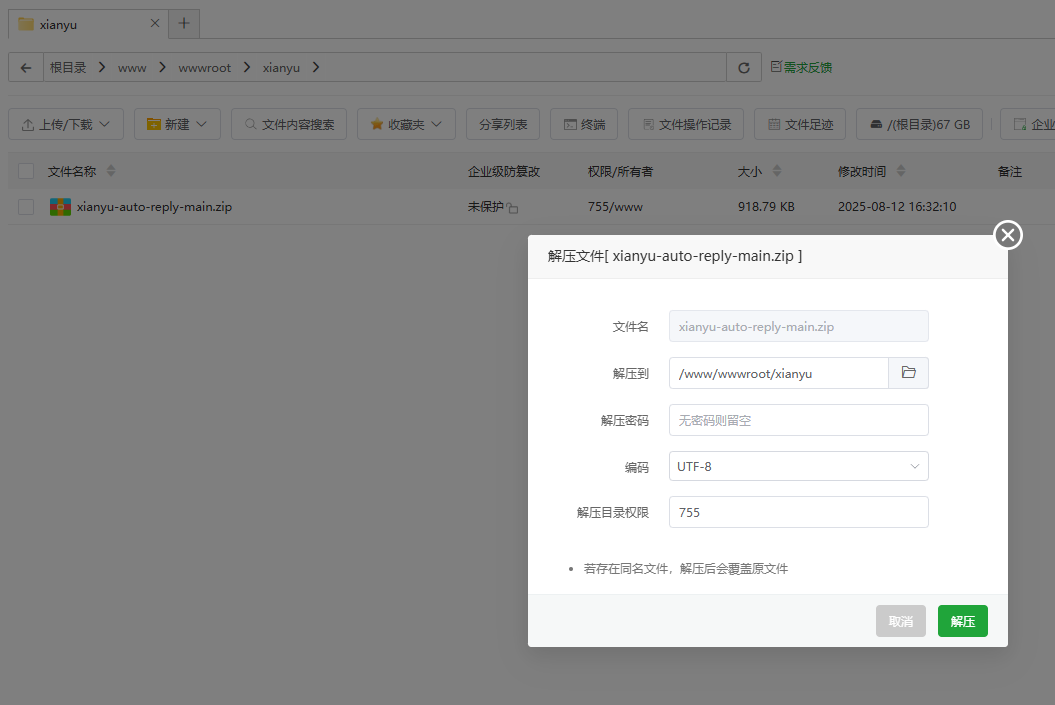Click the lock icon next to 未保护
The height and width of the screenshot is (705, 1055).
[x=513, y=208]
